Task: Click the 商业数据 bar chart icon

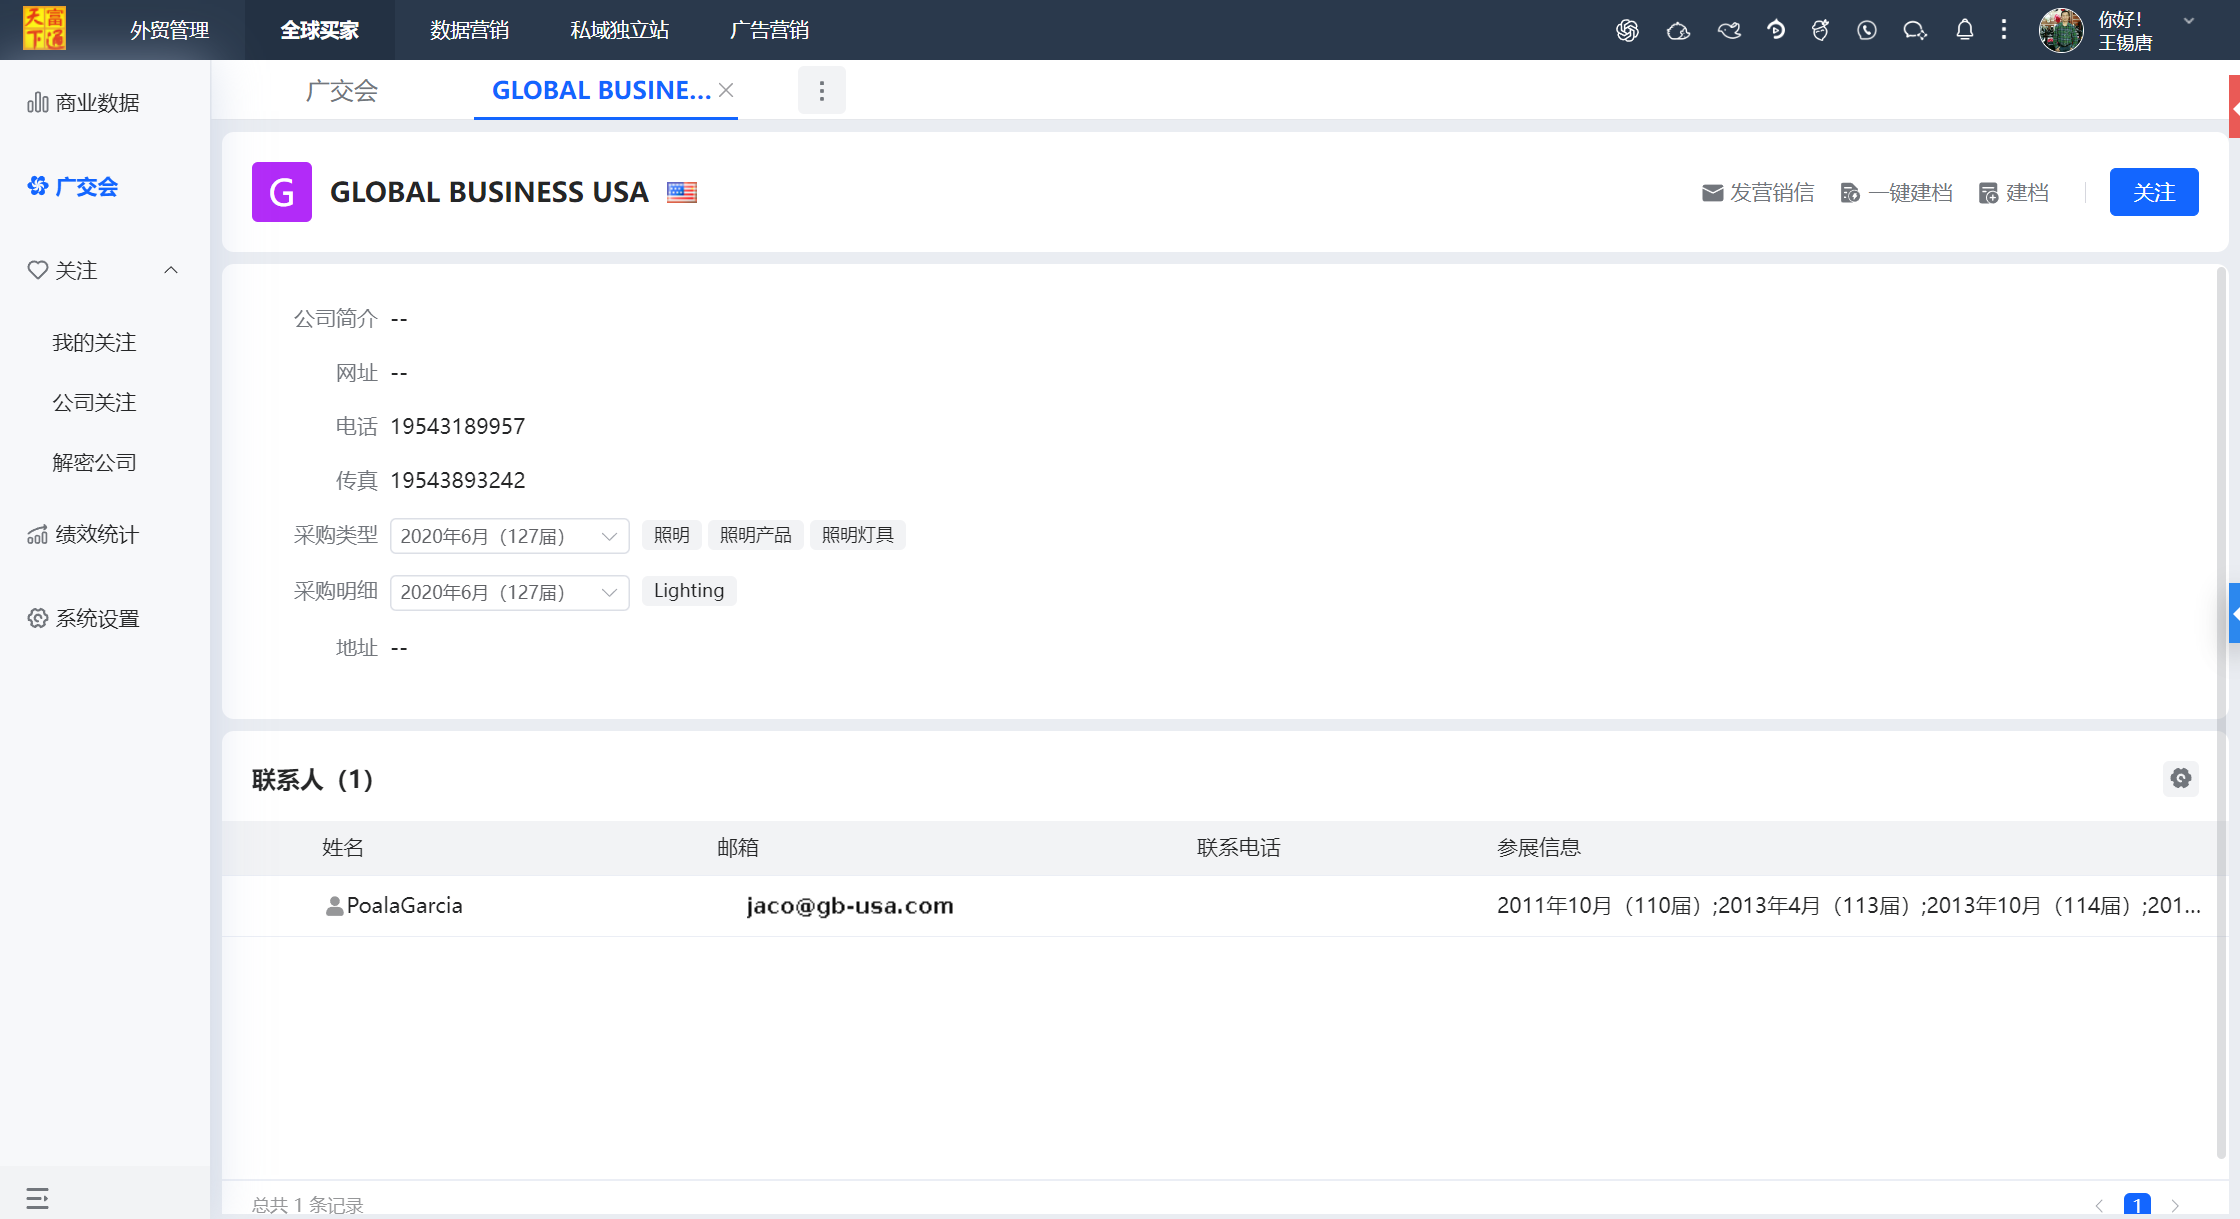Action: point(38,103)
